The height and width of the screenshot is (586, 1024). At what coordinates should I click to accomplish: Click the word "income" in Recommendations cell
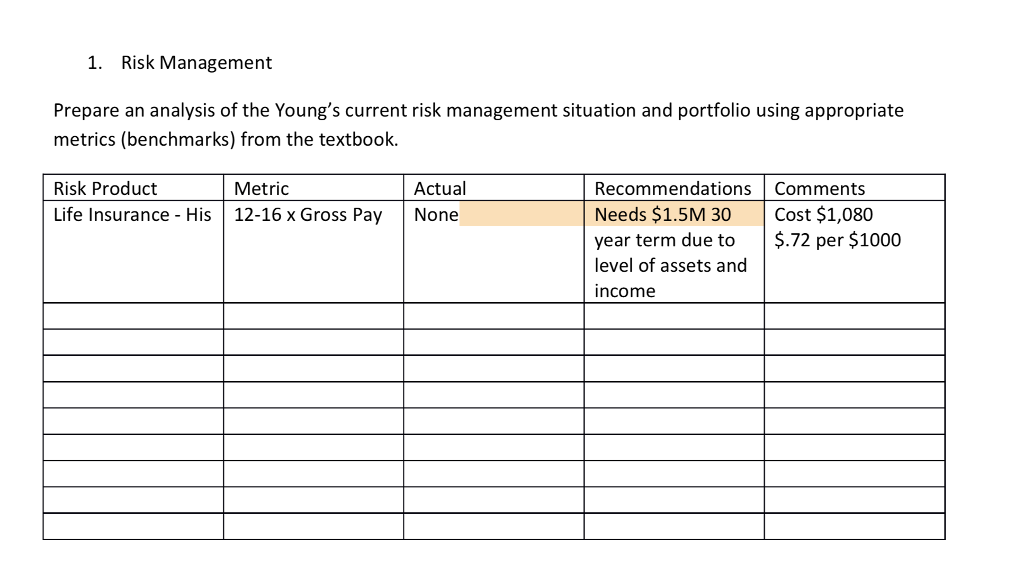pyautogui.click(x=625, y=291)
